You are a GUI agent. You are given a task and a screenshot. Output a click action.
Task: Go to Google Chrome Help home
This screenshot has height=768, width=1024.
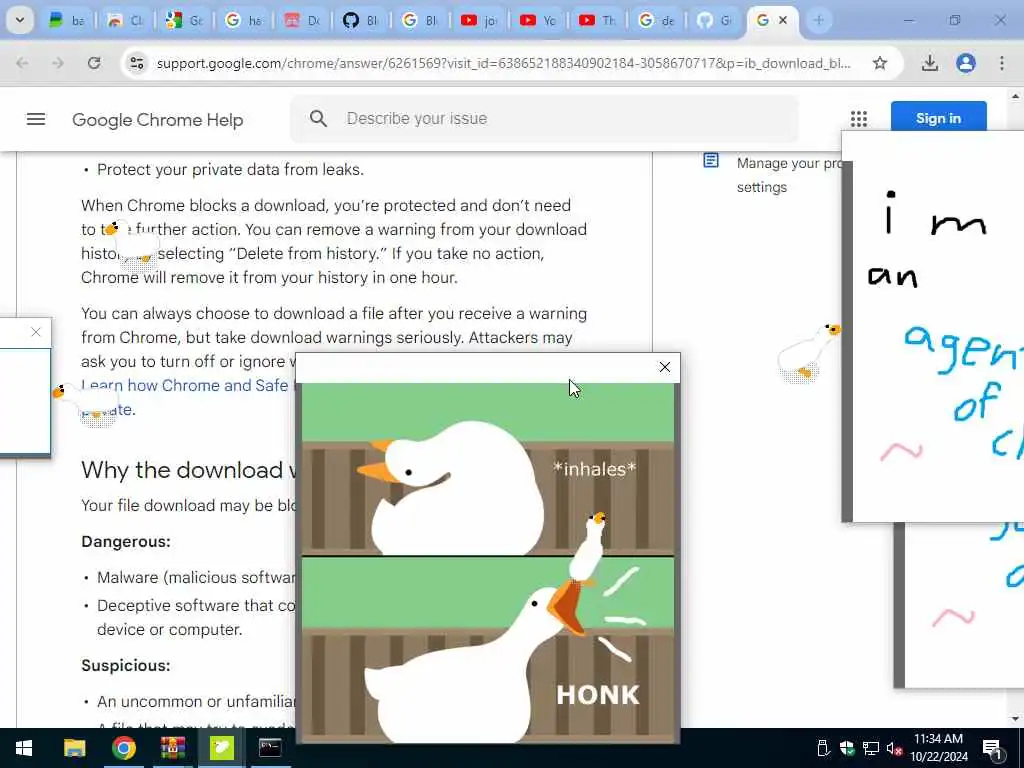[157, 120]
